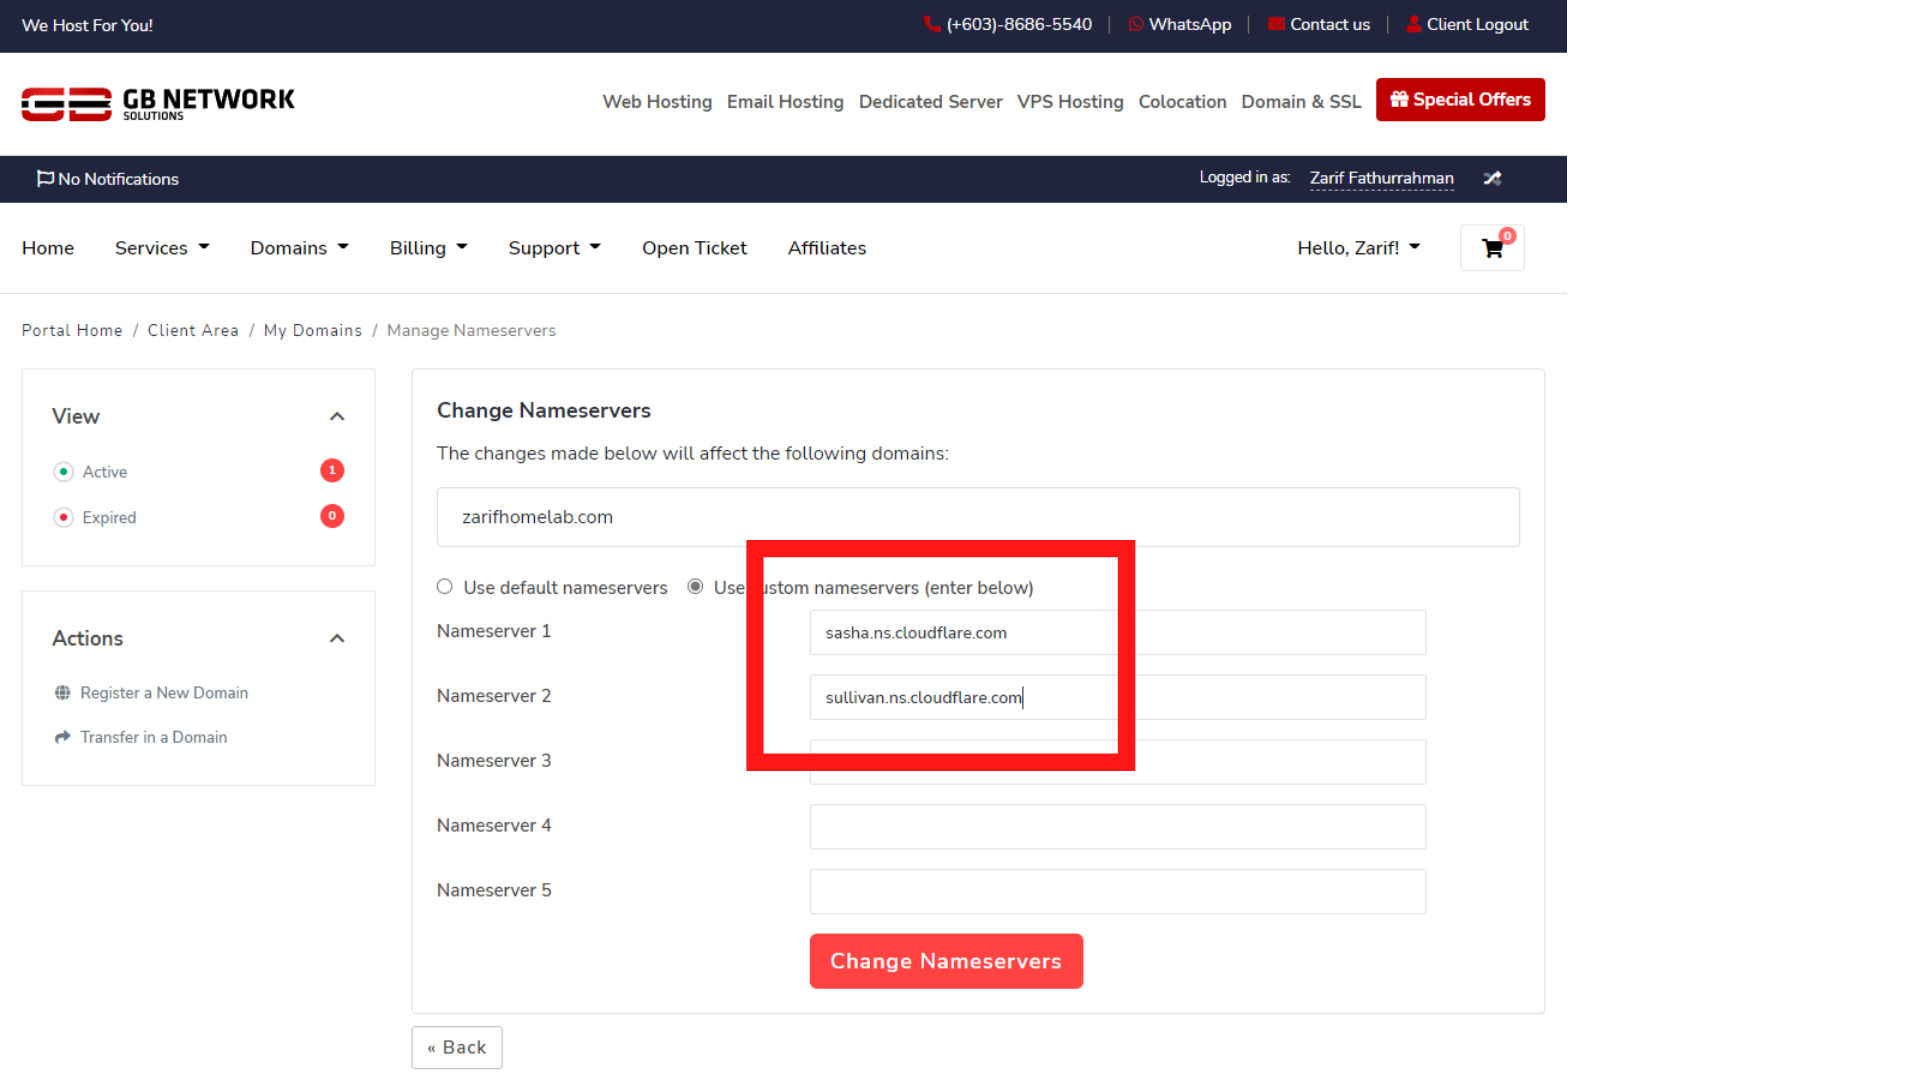Click the Nameserver 4 input field
The image size is (1920, 1080).
coord(1117,827)
